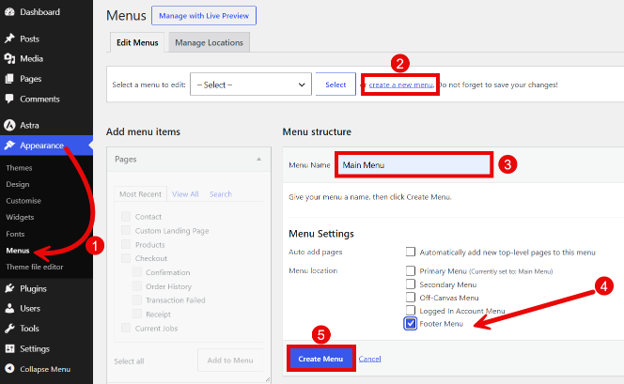624x384 pixels.
Task: Click the Comments bubble icon
Action: click(x=10, y=99)
